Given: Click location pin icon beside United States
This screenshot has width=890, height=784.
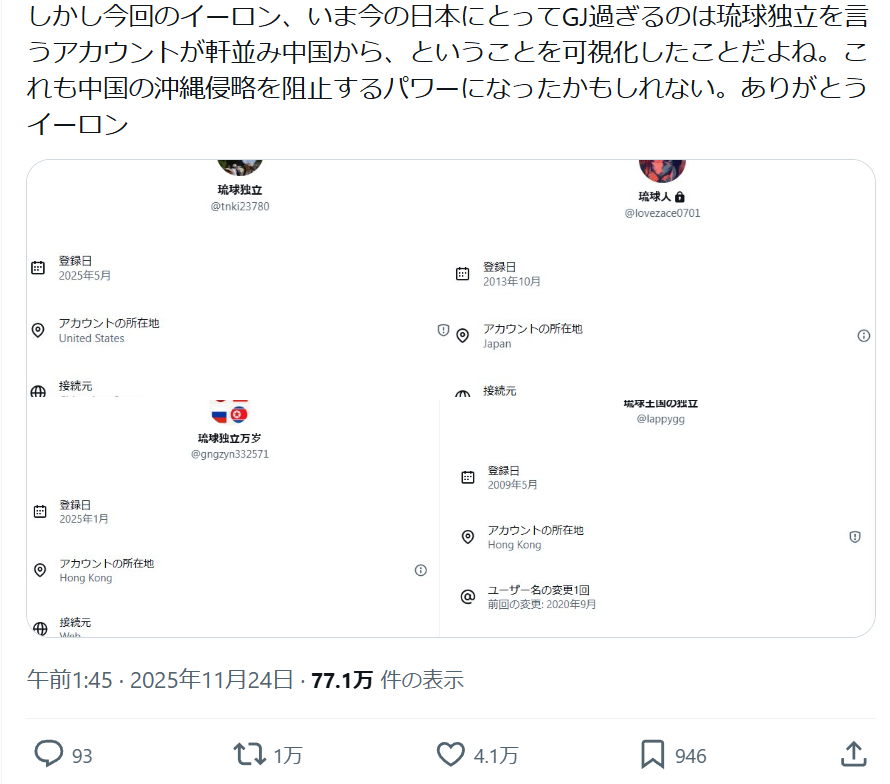Looking at the screenshot, I should pos(38,331).
